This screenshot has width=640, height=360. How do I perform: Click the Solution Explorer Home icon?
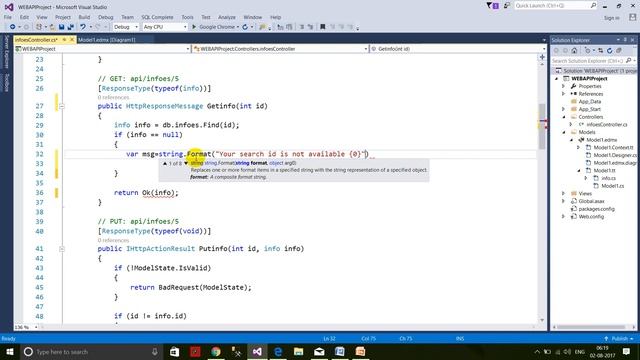point(574,51)
